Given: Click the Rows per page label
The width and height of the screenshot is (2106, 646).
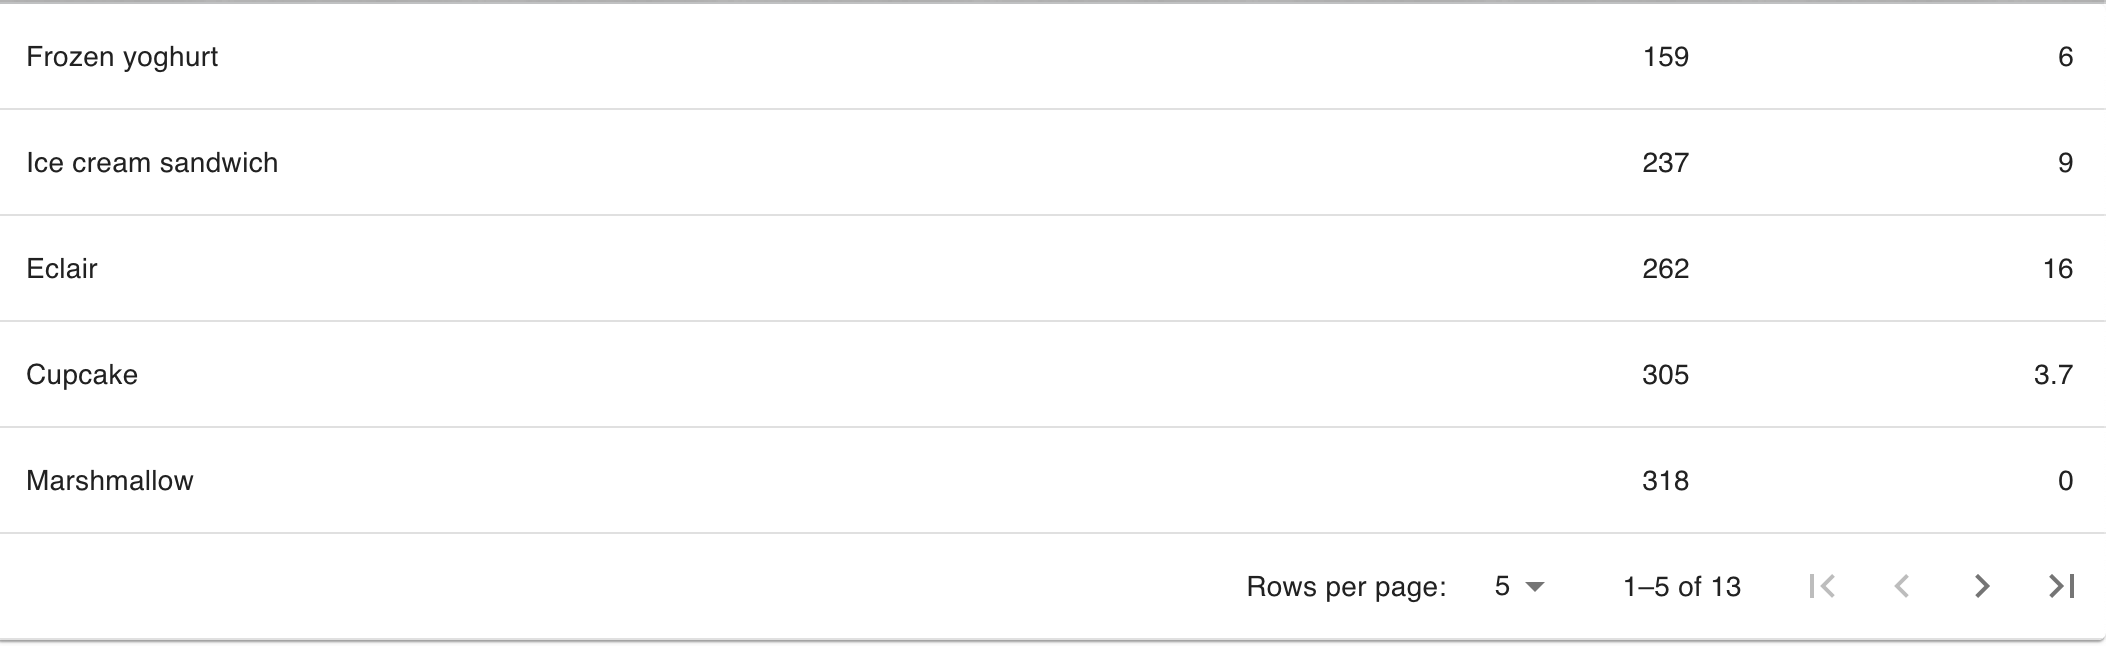Looking at the screenshot, I should [1346, 587].
